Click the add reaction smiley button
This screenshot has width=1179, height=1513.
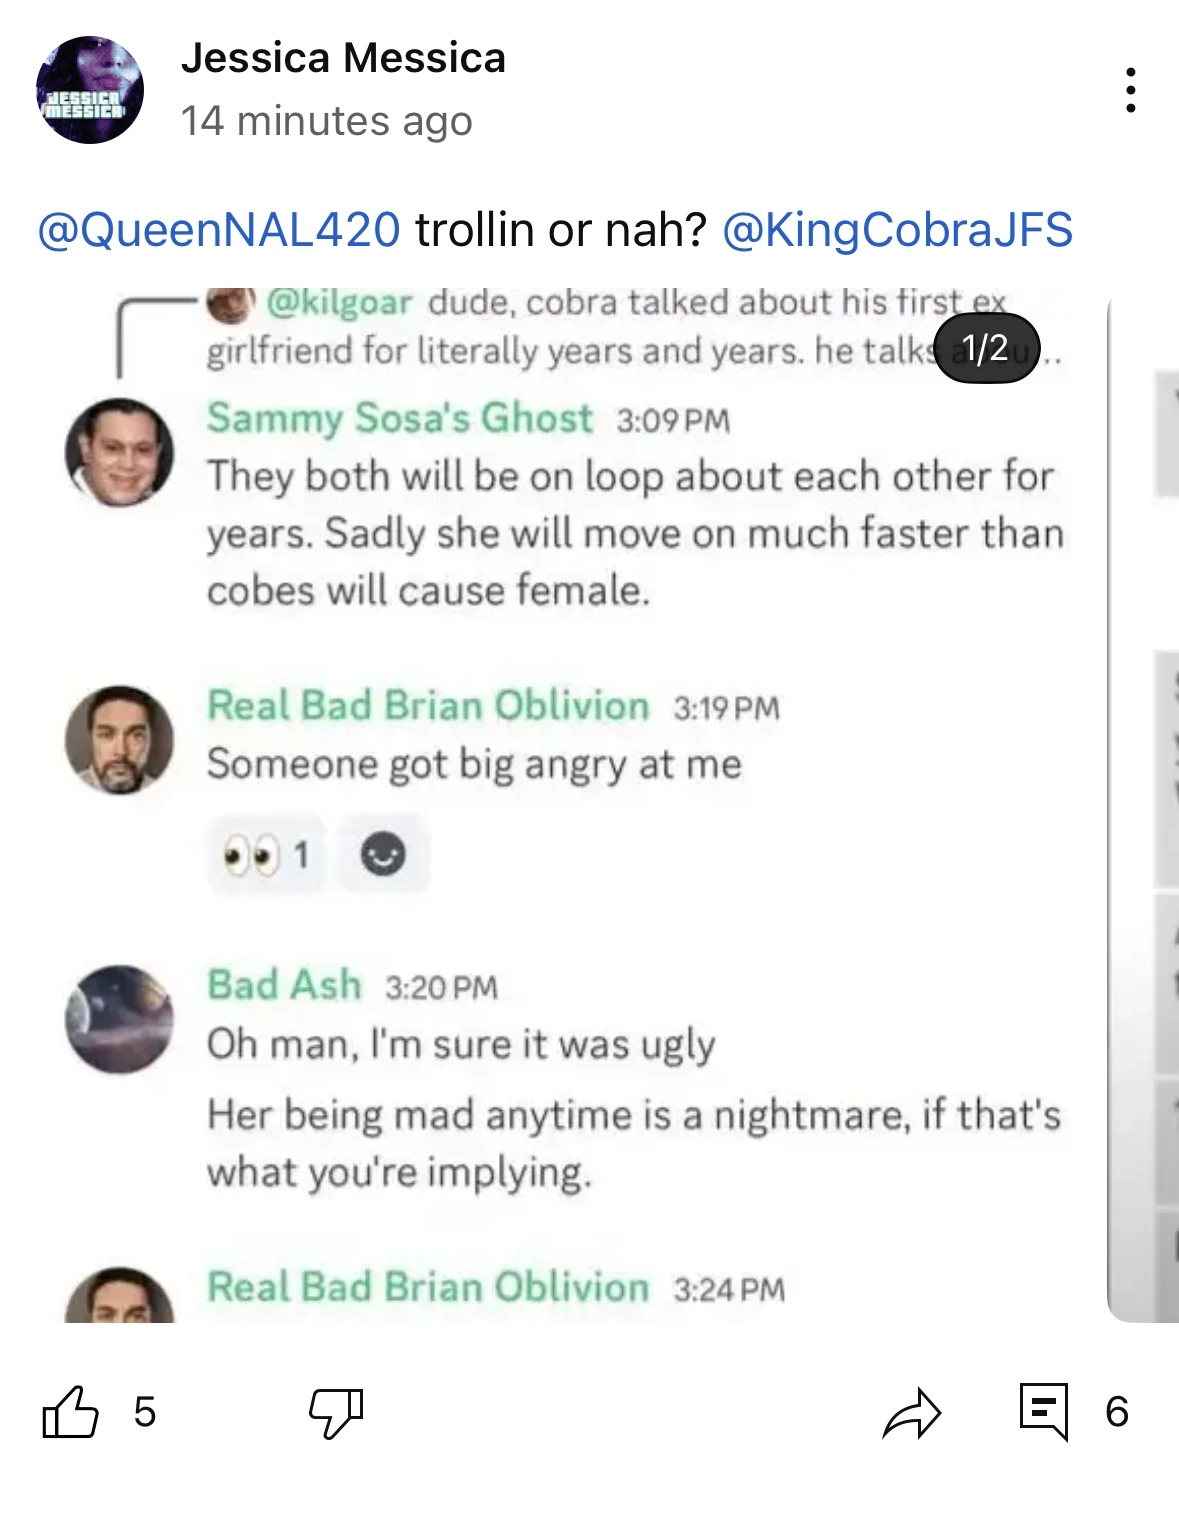click(383, 855)
